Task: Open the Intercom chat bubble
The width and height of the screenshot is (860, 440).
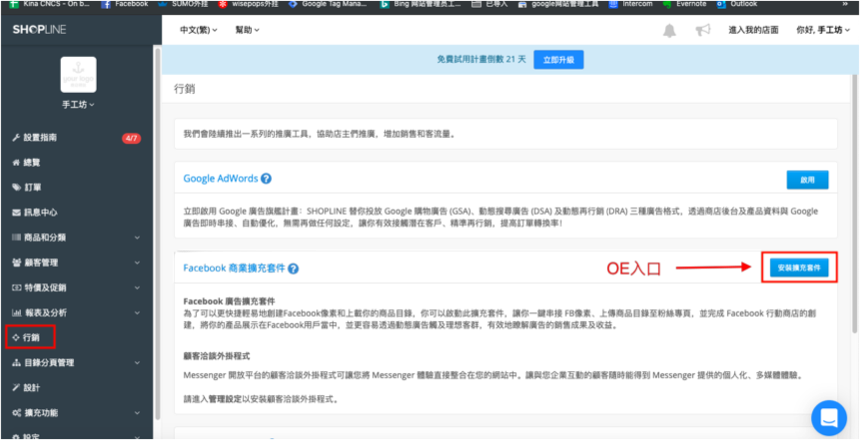Action: click(x=829, y=418)
